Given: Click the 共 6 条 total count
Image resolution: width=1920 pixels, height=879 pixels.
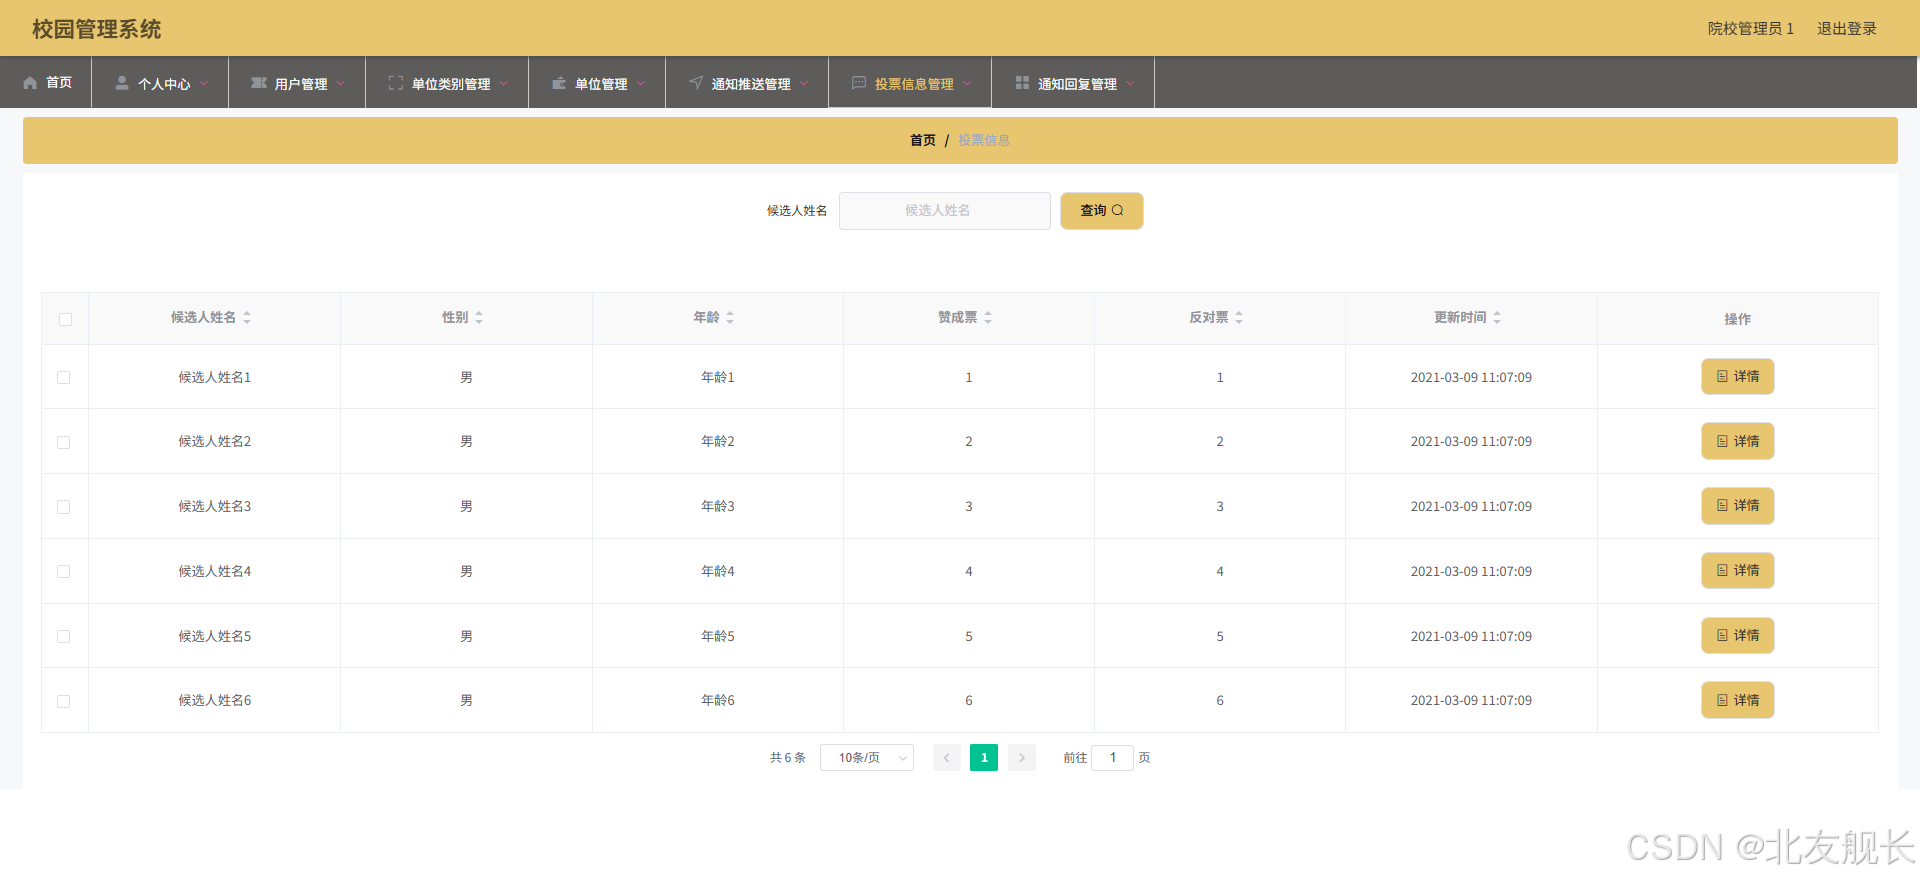Looking at the screenshot, I should (788, 758).
